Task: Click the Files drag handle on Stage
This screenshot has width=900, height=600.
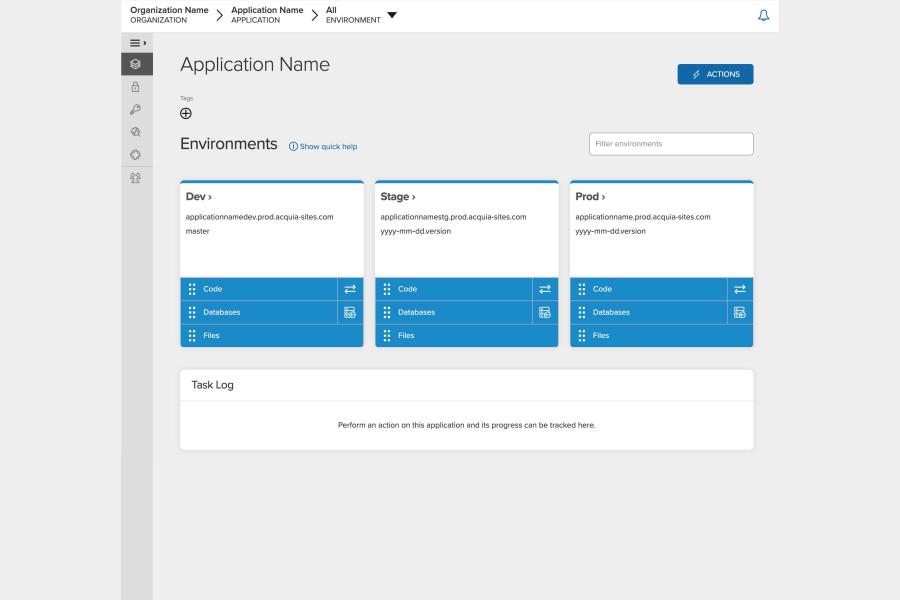Action: 387,335
